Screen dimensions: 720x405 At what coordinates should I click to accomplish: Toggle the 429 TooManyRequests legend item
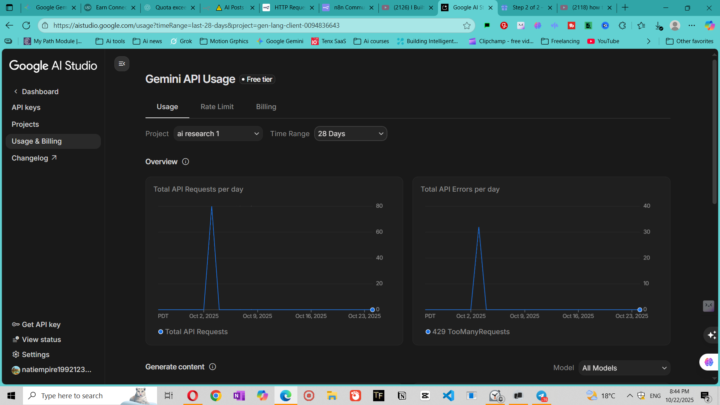(467, 331)
